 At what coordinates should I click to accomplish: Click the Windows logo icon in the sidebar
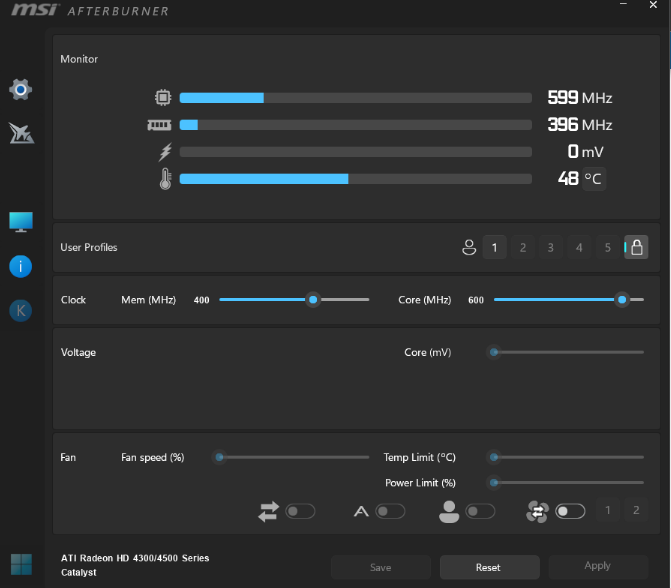[x=21, y=564]
